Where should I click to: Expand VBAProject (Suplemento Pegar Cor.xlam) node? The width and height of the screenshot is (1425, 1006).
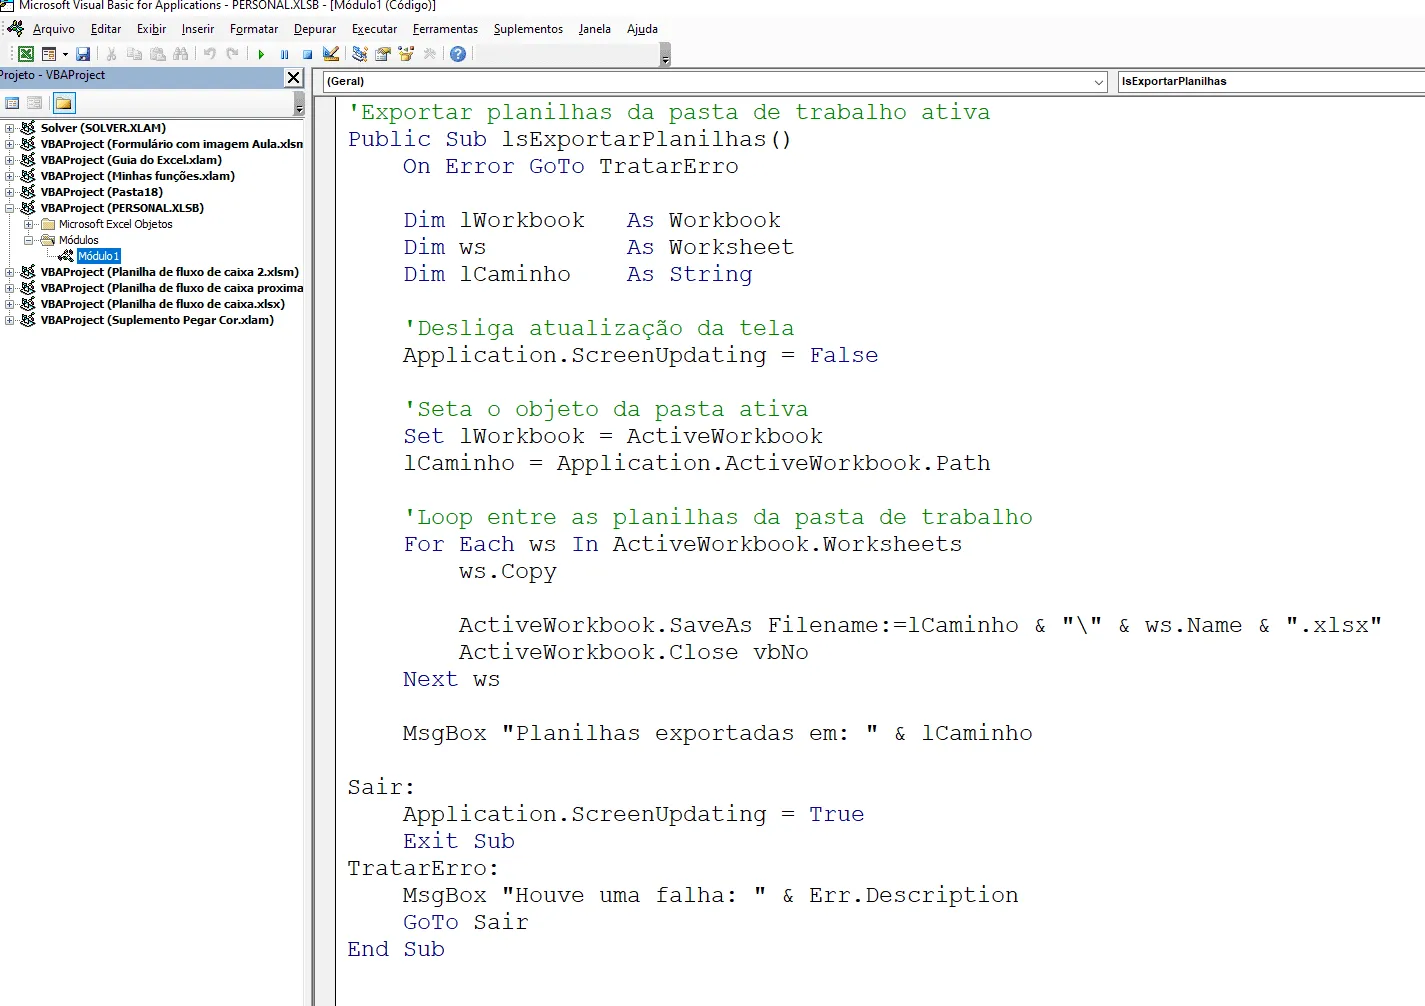click(10, 320)
